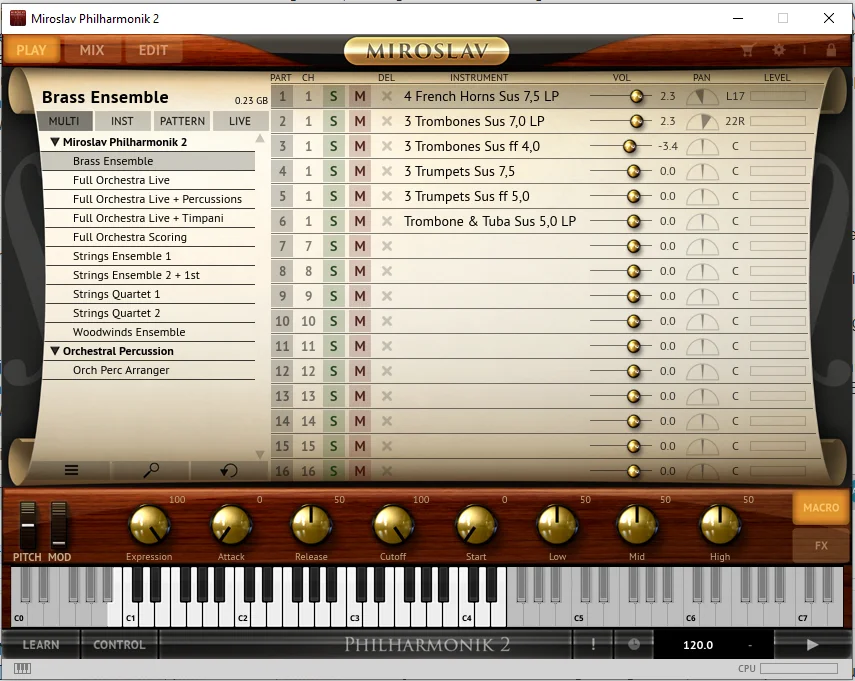The height and width of the screenshot is (681, 855).
Task: Click the panic exclamation icon
Action: (593, 644)
